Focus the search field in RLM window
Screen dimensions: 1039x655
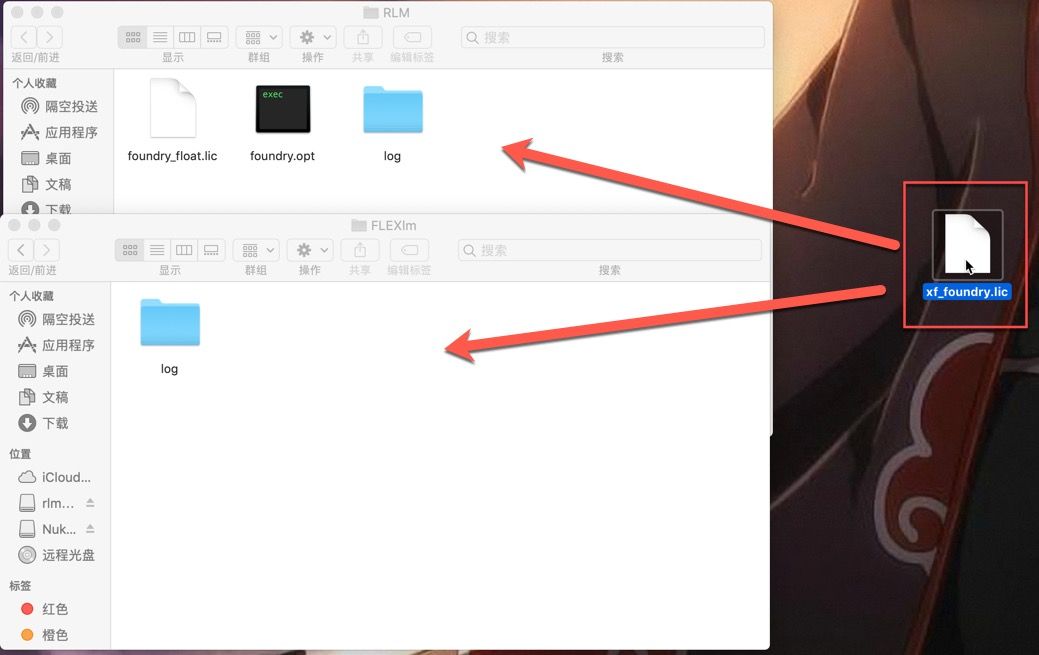(x=613, y=37)
